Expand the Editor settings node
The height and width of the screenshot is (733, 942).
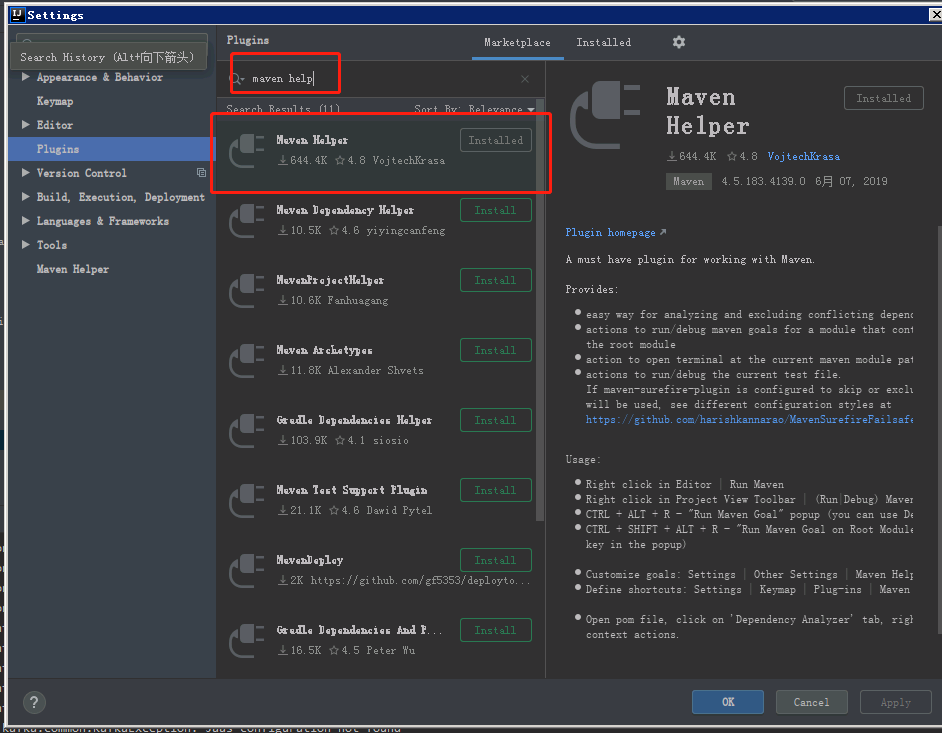pyautogui.click(x=26, y=125)
